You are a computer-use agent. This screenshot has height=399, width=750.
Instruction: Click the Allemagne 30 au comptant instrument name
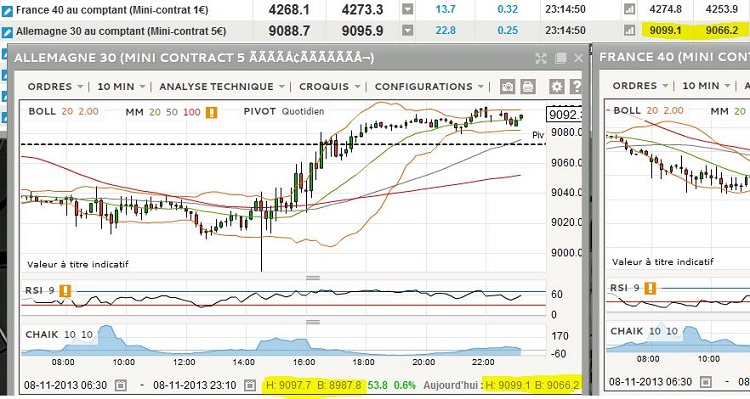(121, 32)
